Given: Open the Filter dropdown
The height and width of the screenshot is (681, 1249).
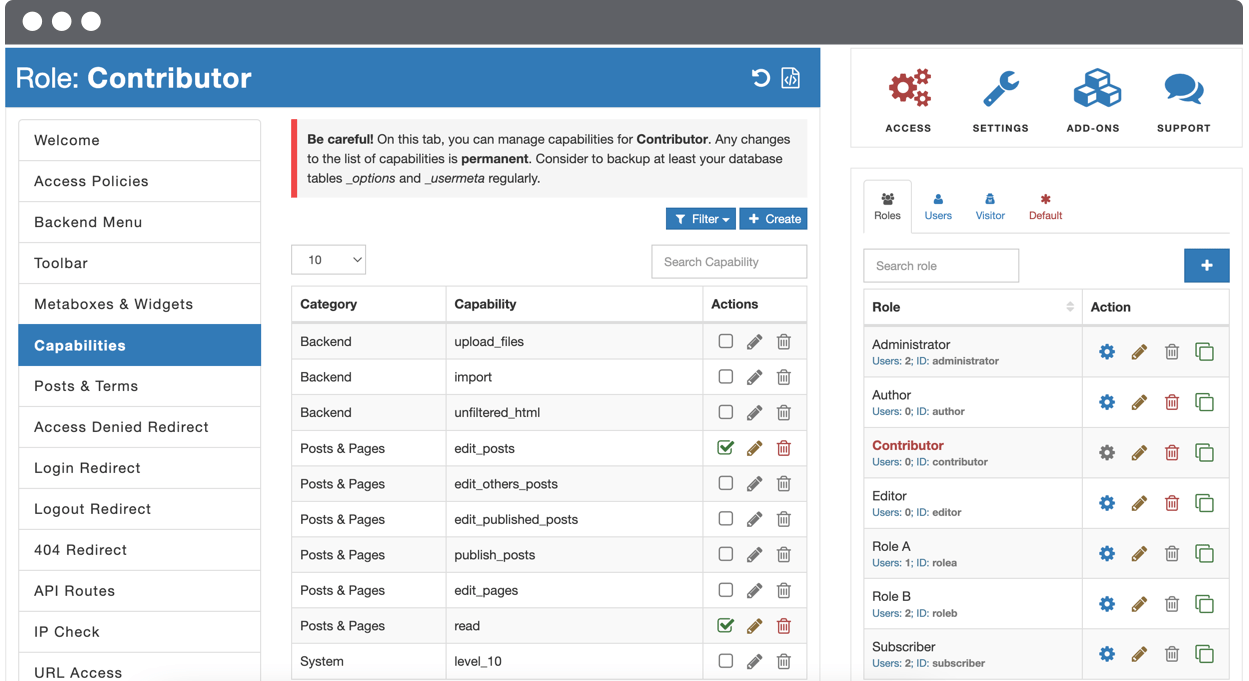Looking at the screenshot, I should tap(700, 219).
